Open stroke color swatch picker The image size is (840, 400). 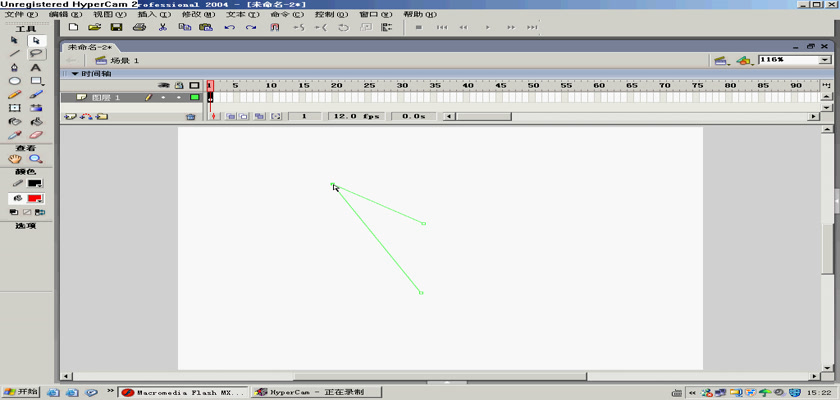(x=35, y=183)
